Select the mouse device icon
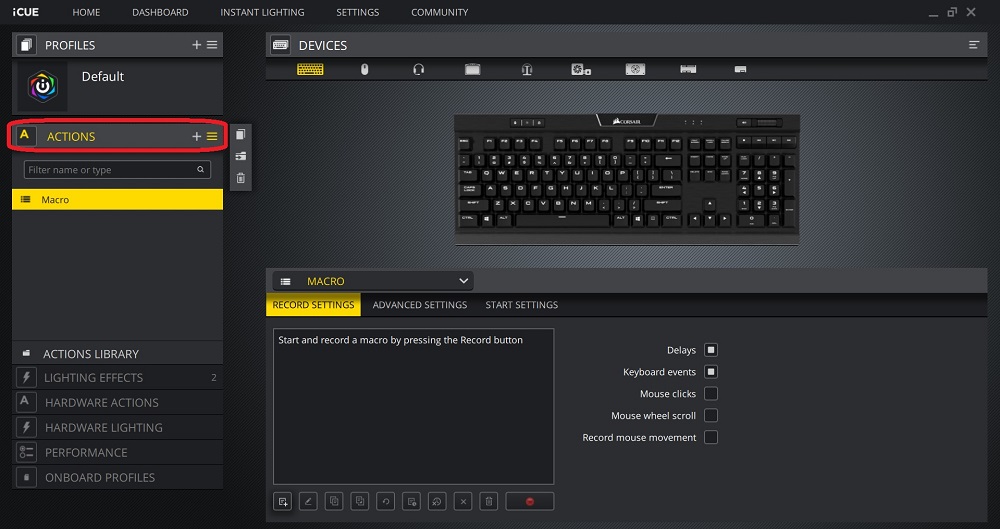Screen dimensions: 1000x529 pyautogui.click(x=364, y=69)
